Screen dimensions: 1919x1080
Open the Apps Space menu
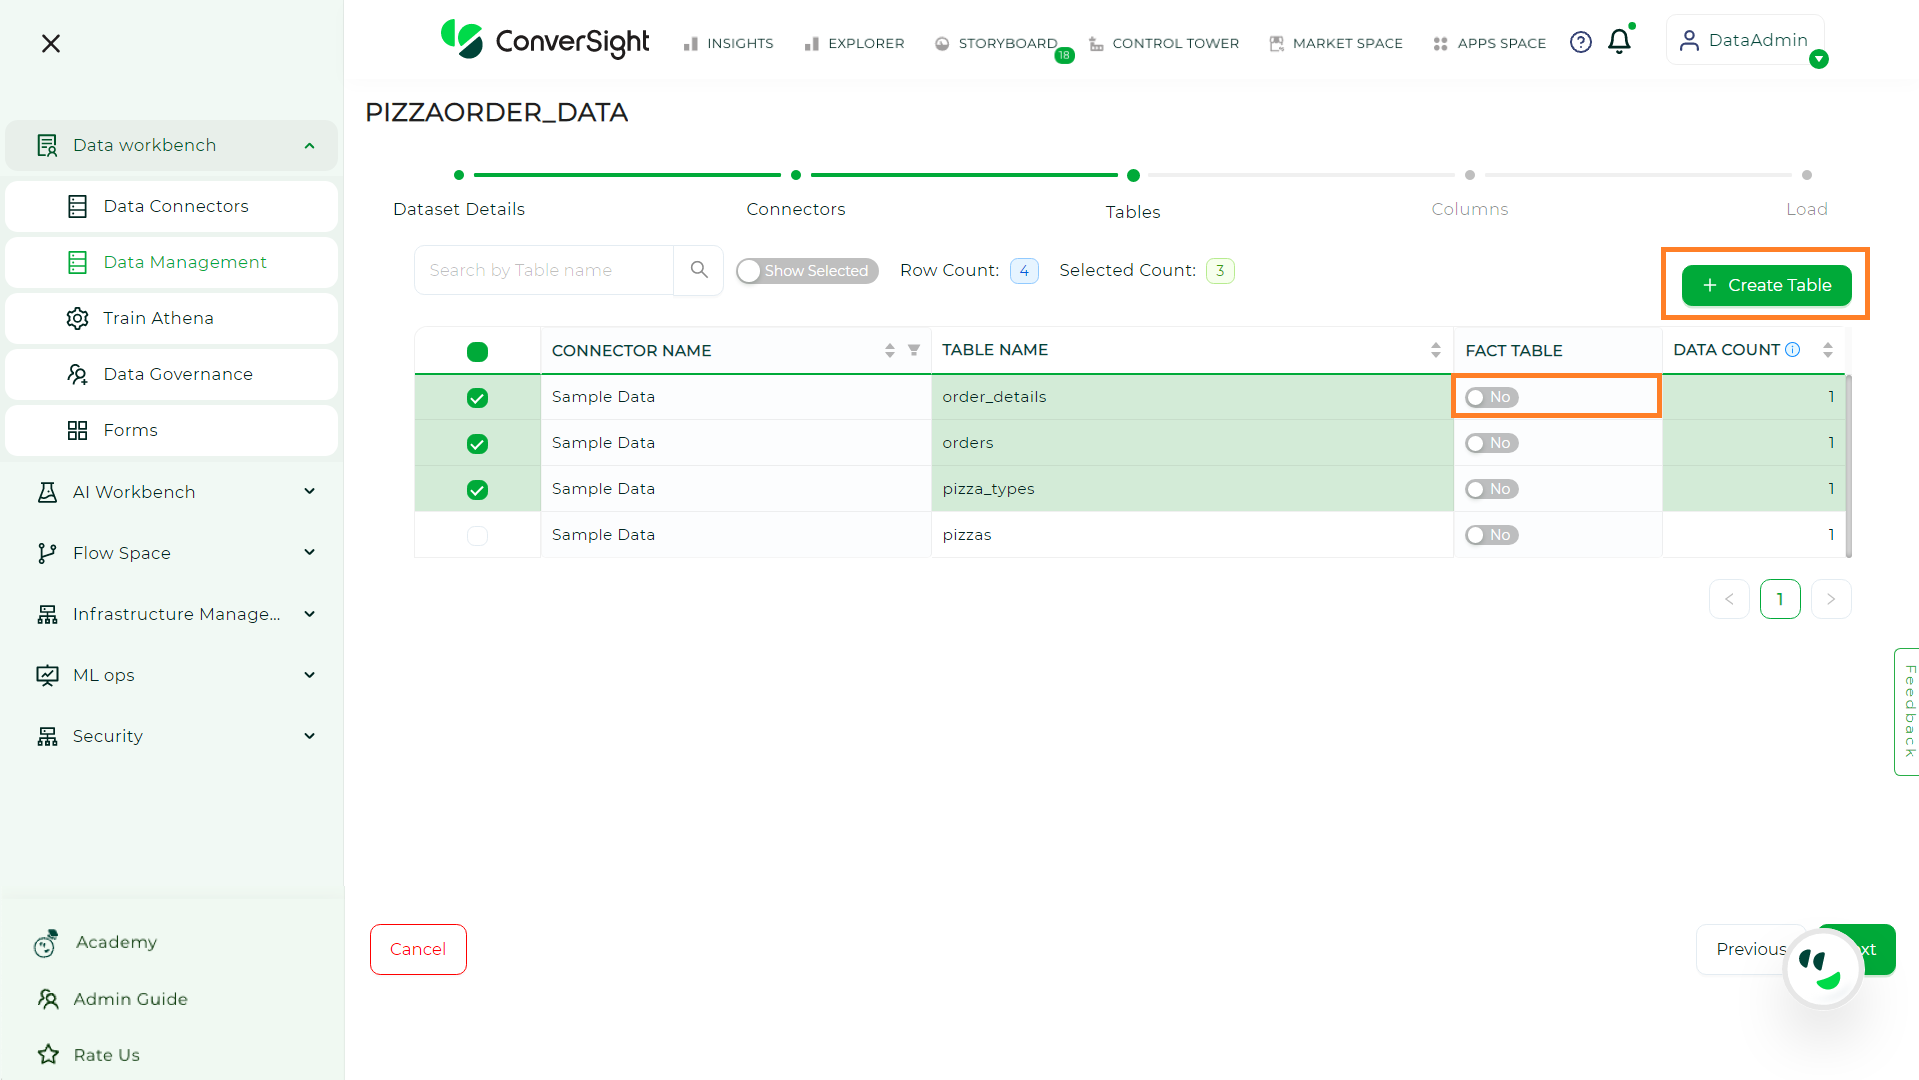pyautogui.click(x=1489, y=43)
